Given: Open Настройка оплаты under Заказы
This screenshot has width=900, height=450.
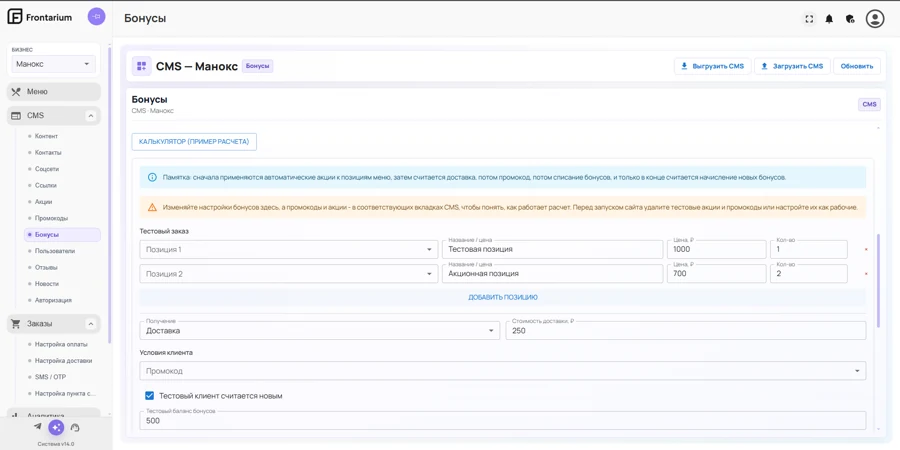Looking at the screenshot, I should coord(61,344).
